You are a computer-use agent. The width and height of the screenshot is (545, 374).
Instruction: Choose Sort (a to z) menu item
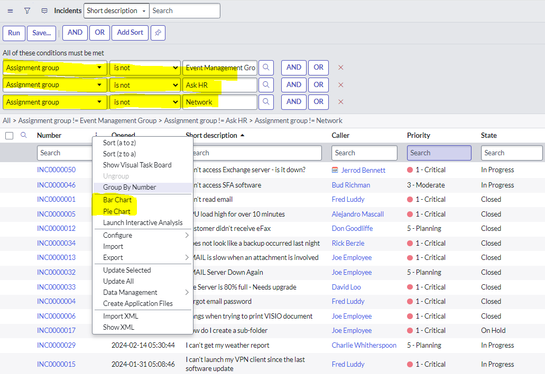pos(119,143)
